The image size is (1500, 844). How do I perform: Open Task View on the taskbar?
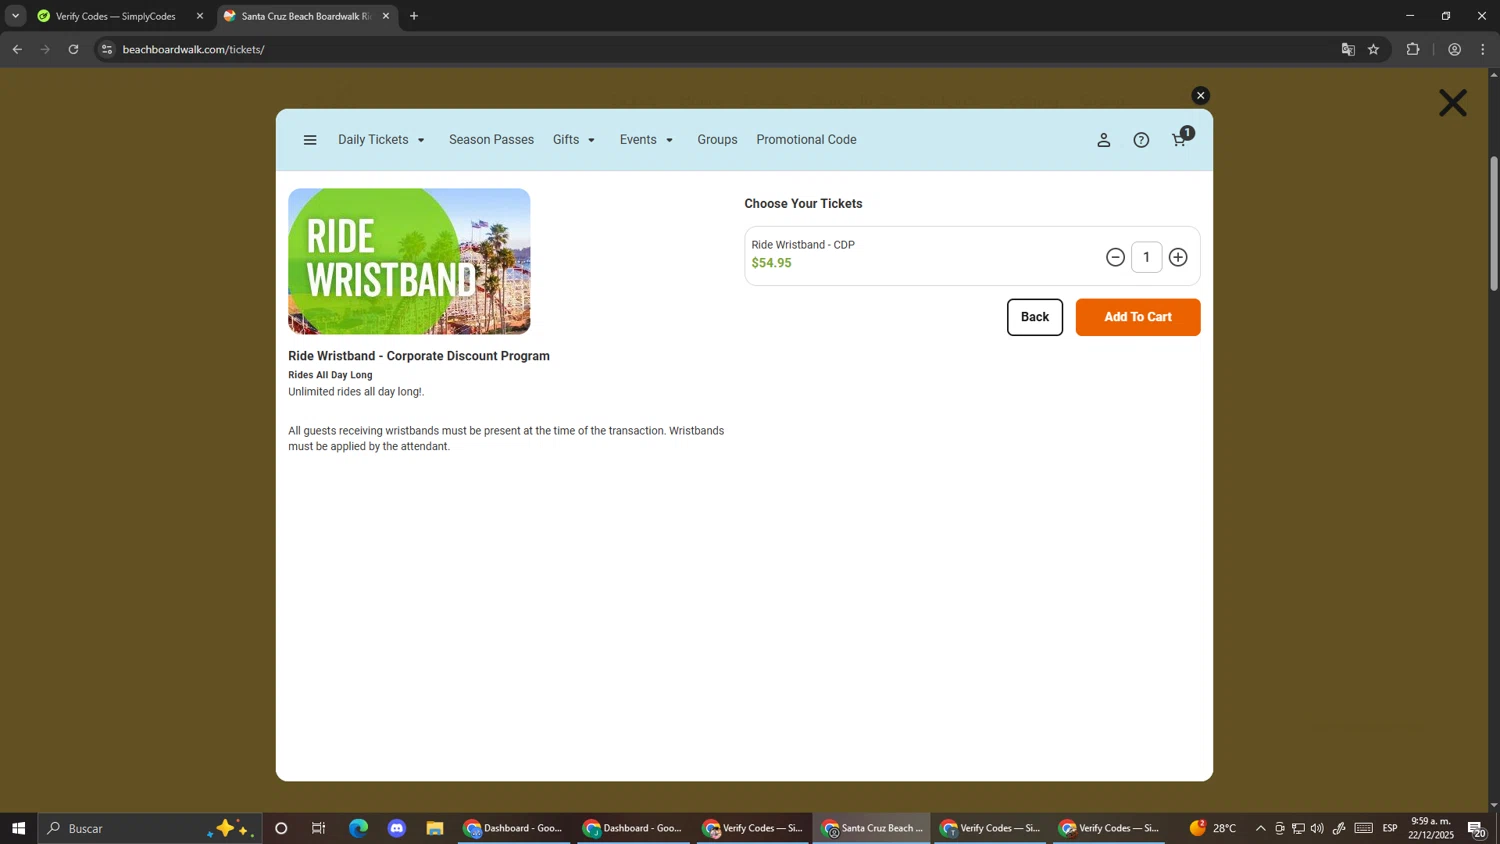(319, 828)
